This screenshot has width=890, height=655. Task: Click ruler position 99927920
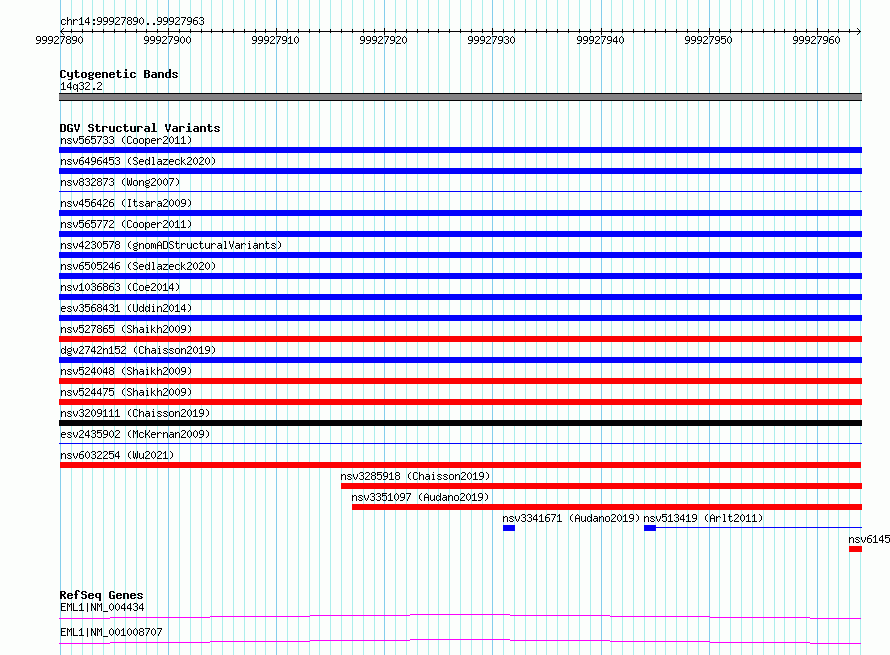click(x=384, y=40)
